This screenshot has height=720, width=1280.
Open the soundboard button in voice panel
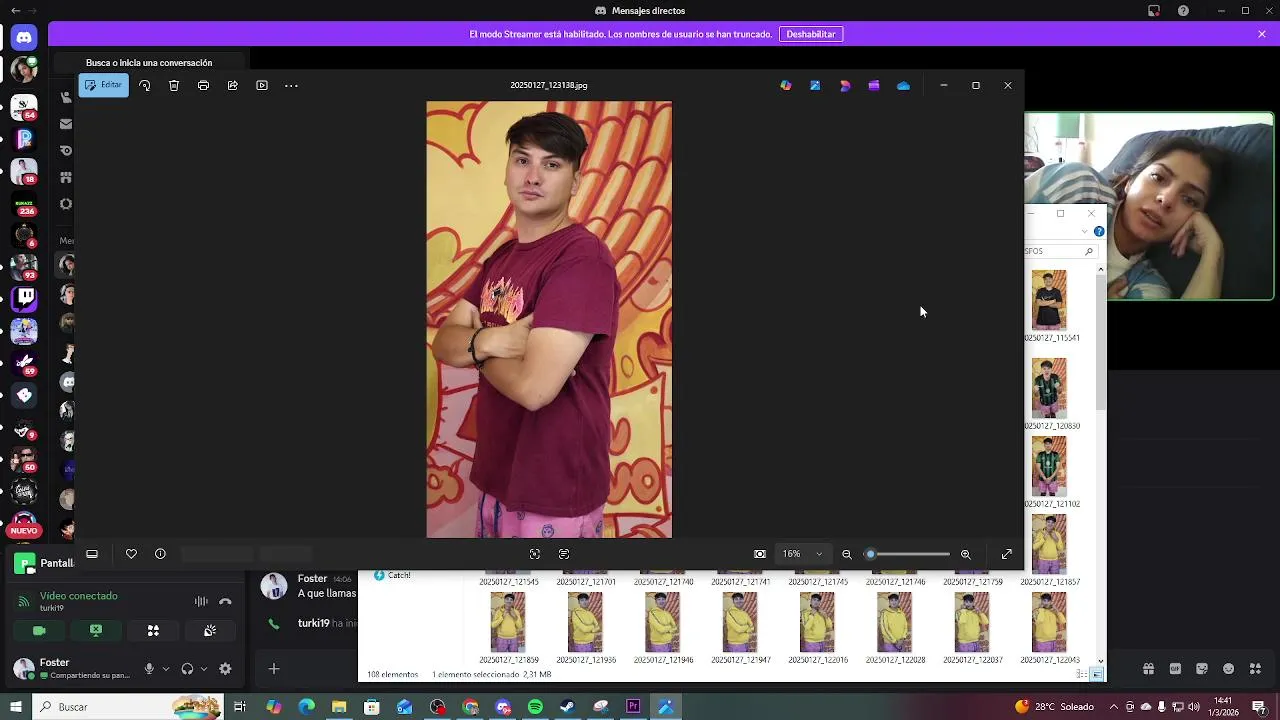210,631
